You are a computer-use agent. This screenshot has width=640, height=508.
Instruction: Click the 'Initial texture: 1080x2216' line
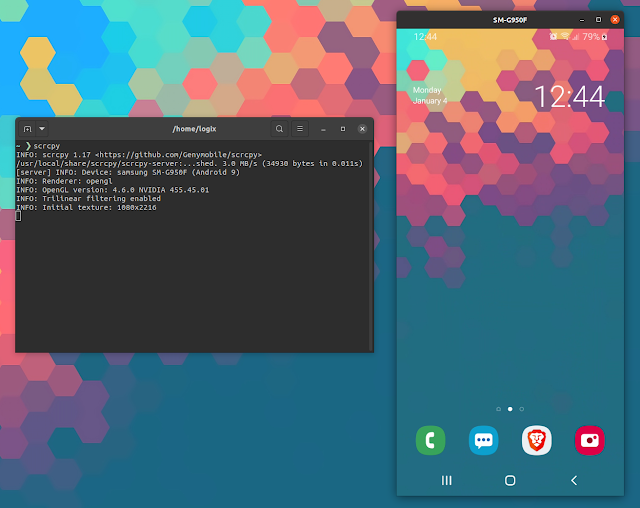click(86, 208)
